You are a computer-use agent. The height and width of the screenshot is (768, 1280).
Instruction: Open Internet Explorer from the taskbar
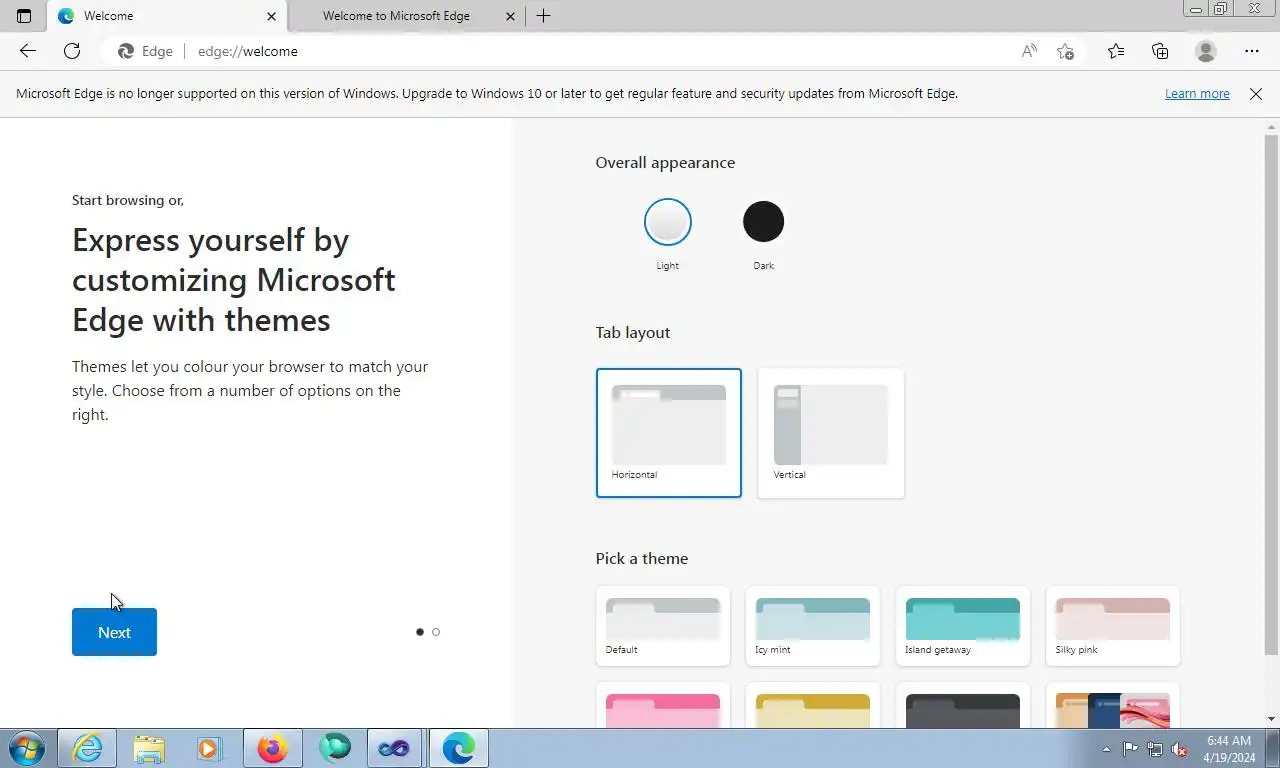pos(87,748)
